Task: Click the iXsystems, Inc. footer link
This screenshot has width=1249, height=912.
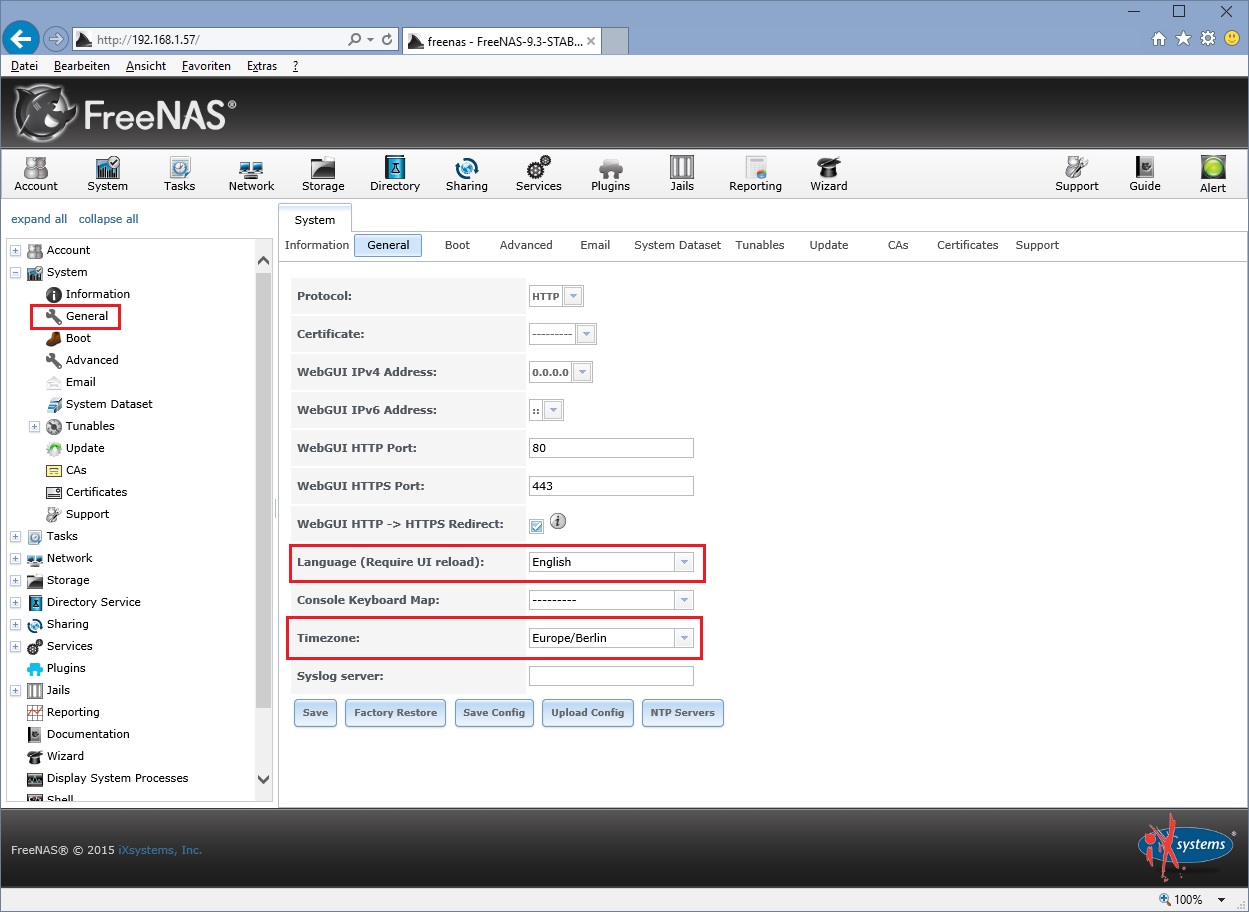Action: click(x=160, y=850)
